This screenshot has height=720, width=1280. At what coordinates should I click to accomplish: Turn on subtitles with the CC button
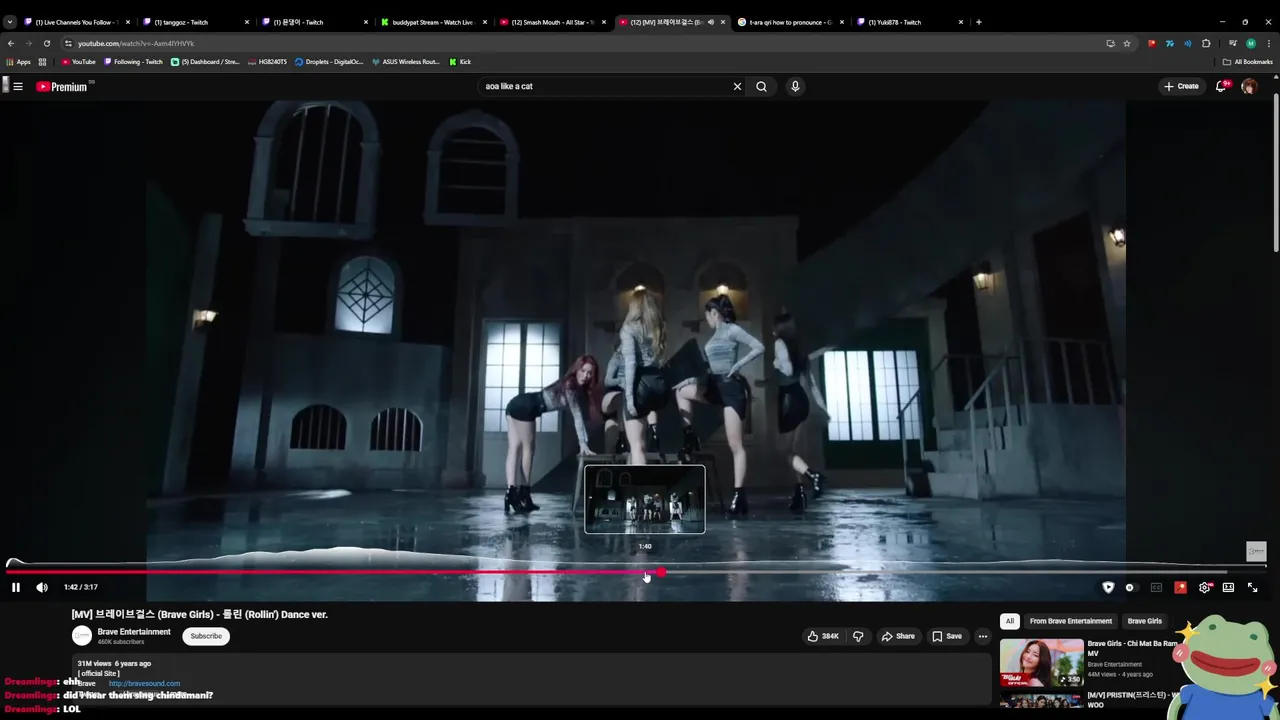[1156, 587]
